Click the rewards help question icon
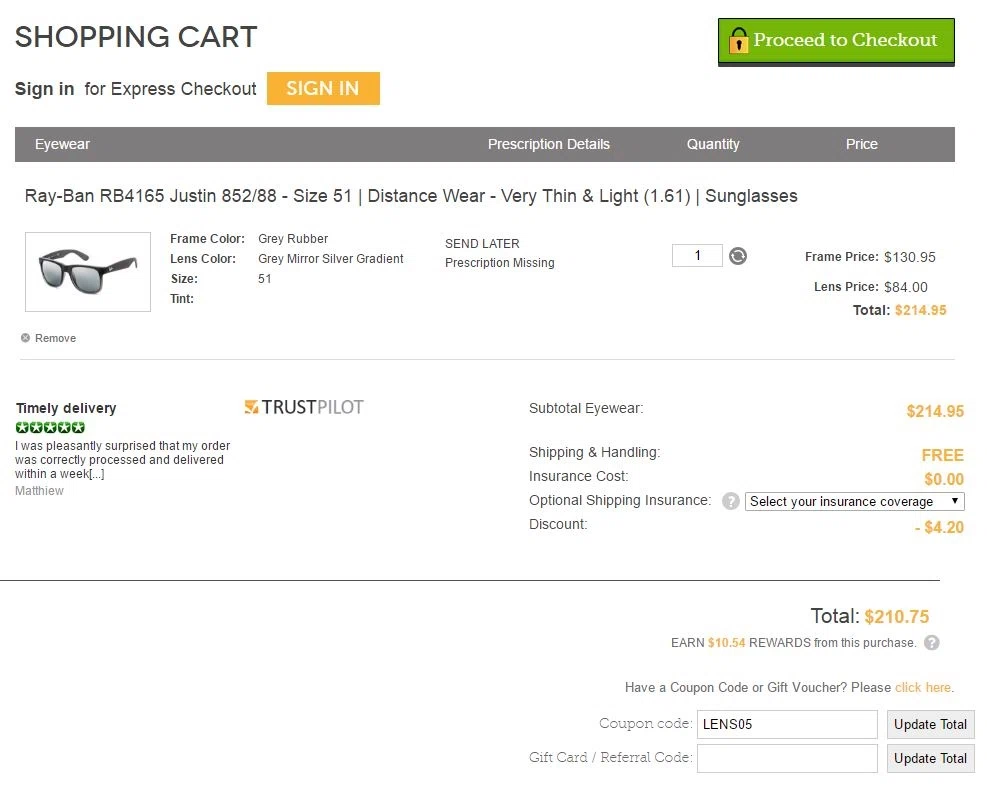 click(x=932, y=643)
